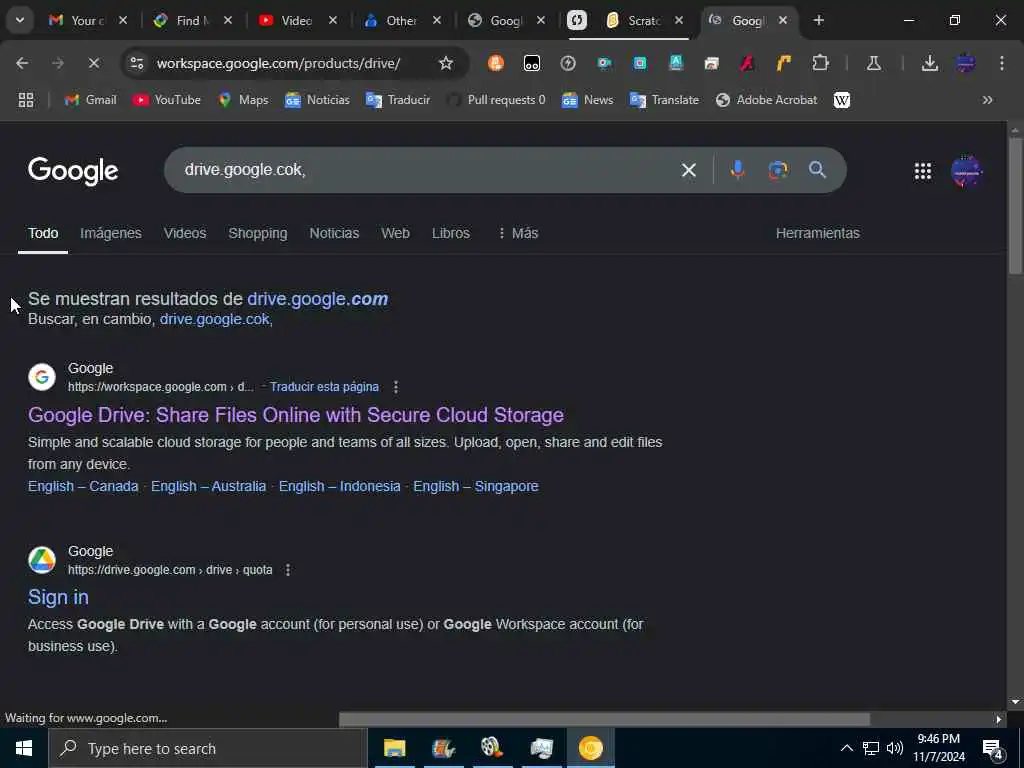Bookmark this page with the star

[445, 63]
